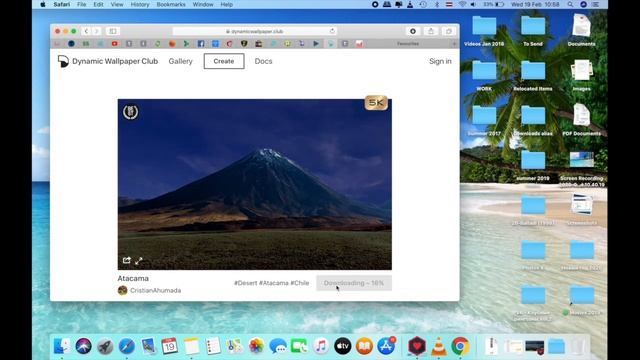Image resolution: width=640 pixels, height=360 pixels.
Task: Open Music from the Dock
Action: pos(321,346)
